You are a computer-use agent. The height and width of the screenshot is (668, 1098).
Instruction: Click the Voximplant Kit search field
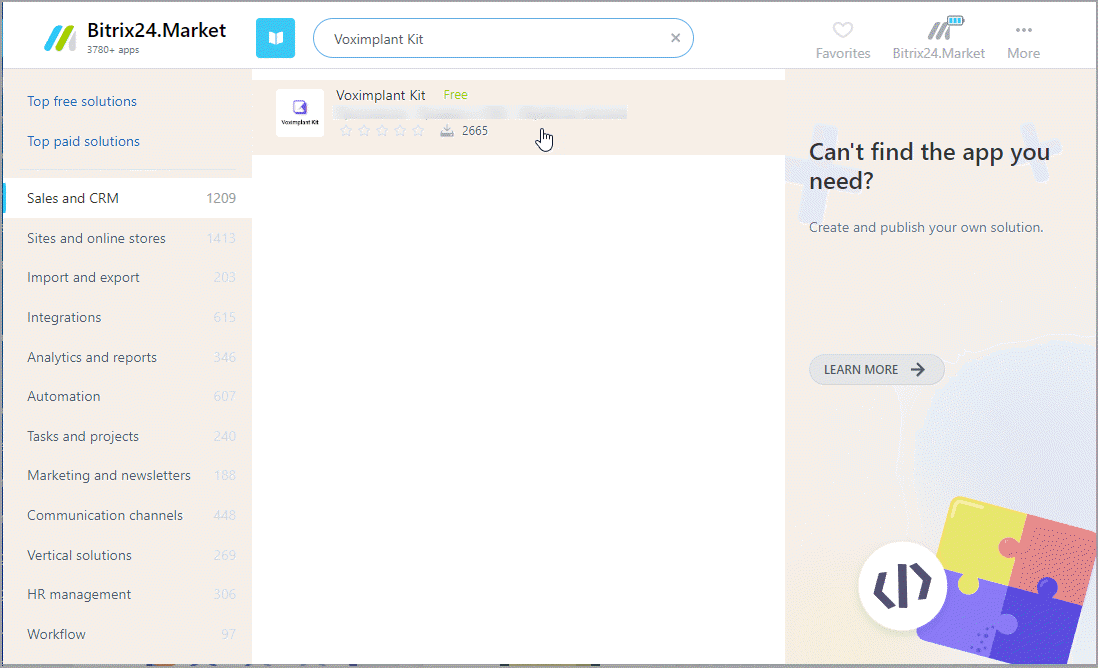[x=503, y=39]
